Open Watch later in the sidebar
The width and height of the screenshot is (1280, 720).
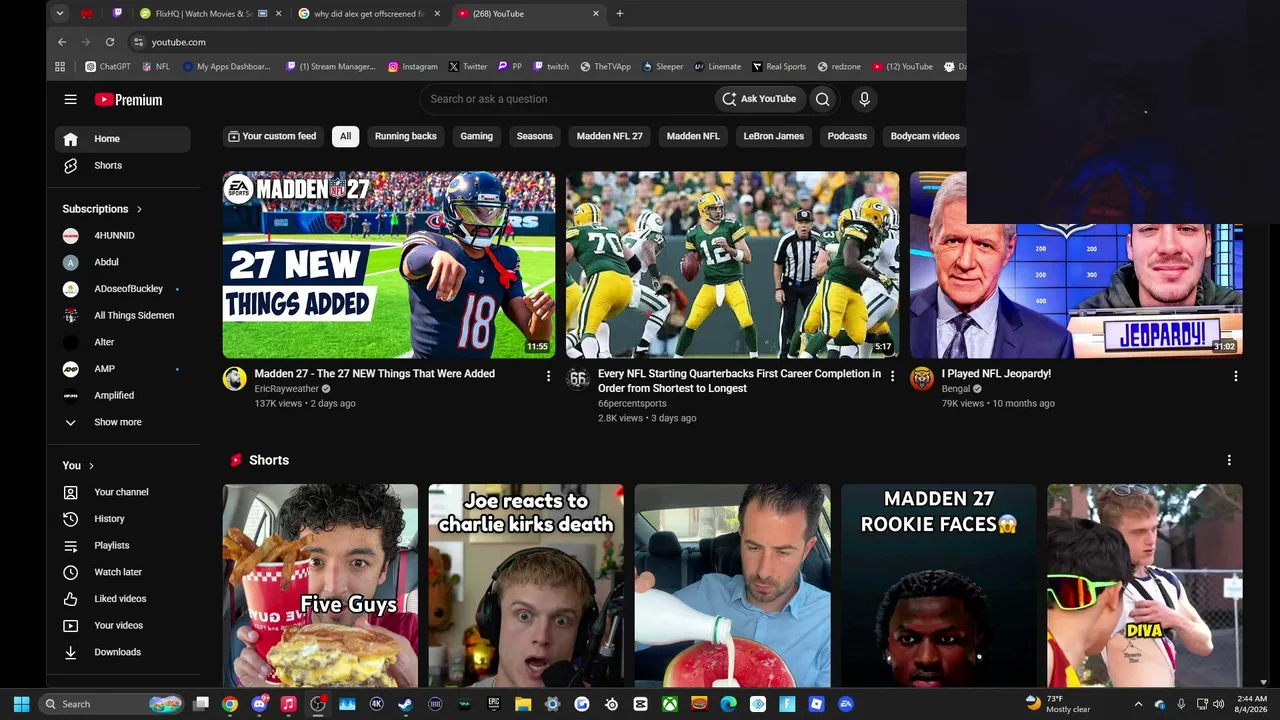coord(122,572)
